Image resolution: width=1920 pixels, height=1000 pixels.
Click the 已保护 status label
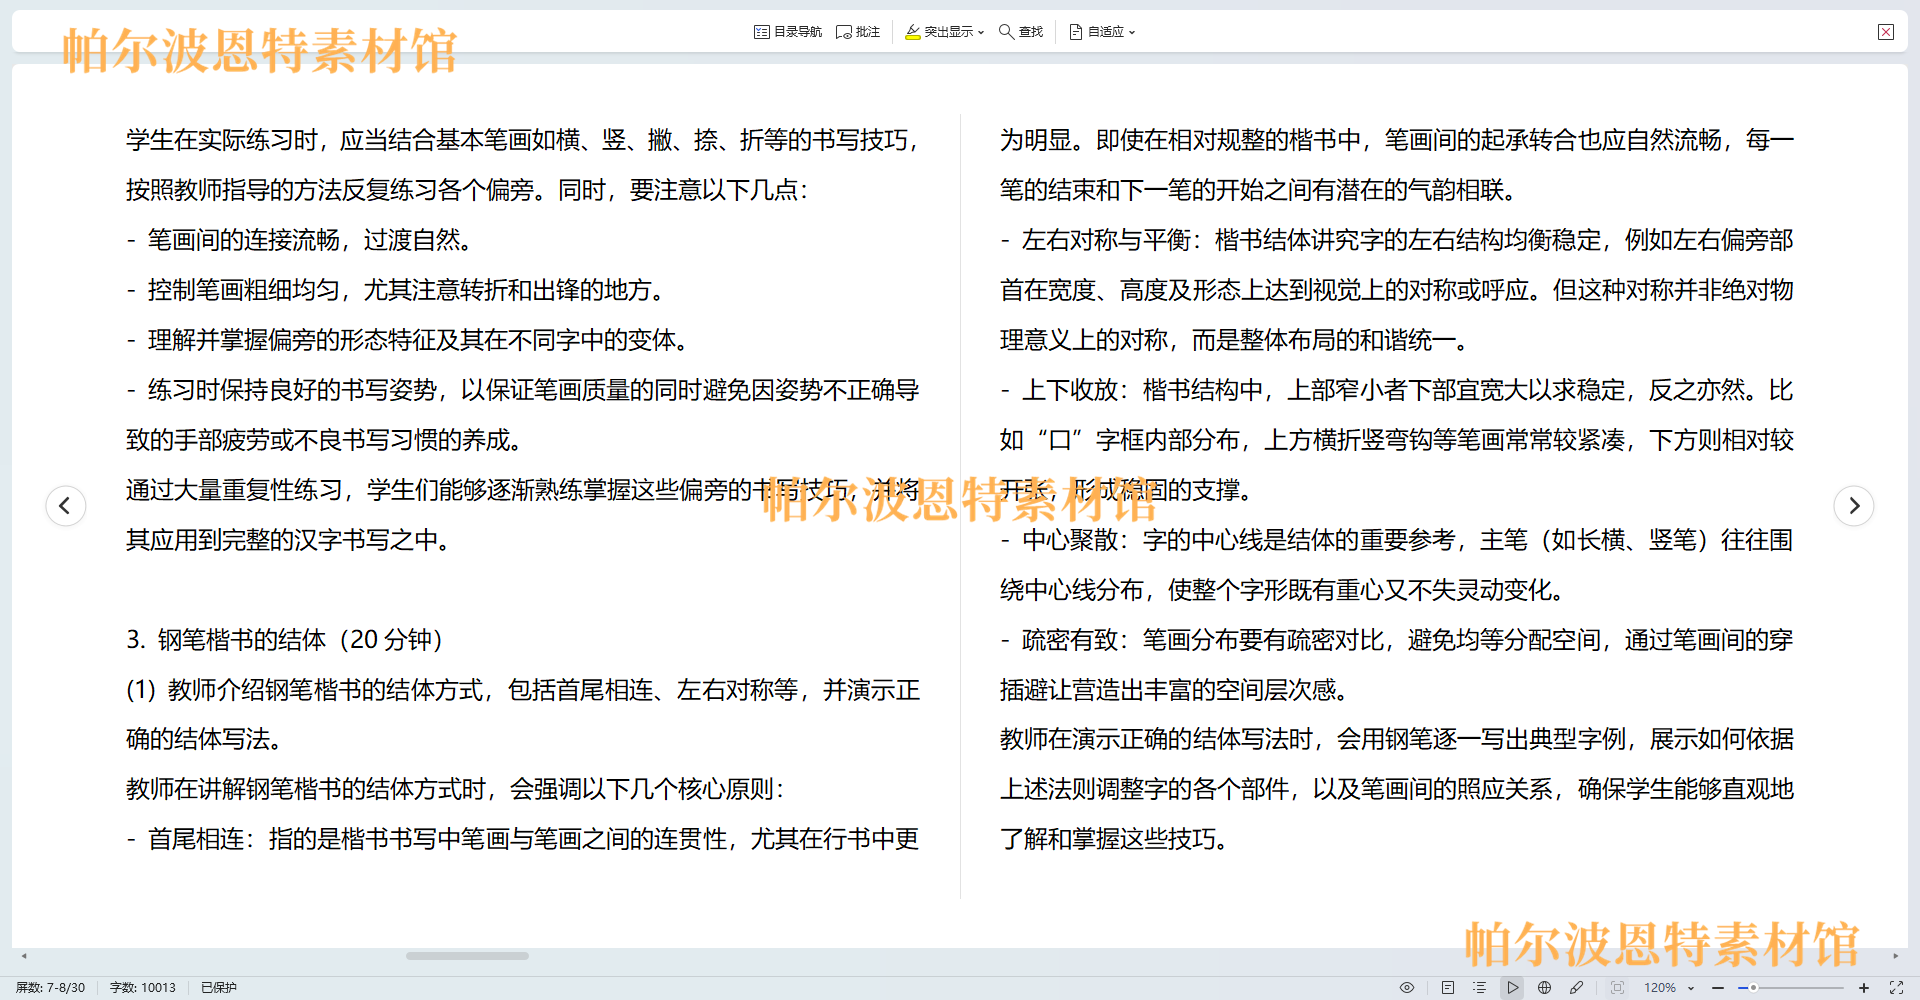coord(219,987)
